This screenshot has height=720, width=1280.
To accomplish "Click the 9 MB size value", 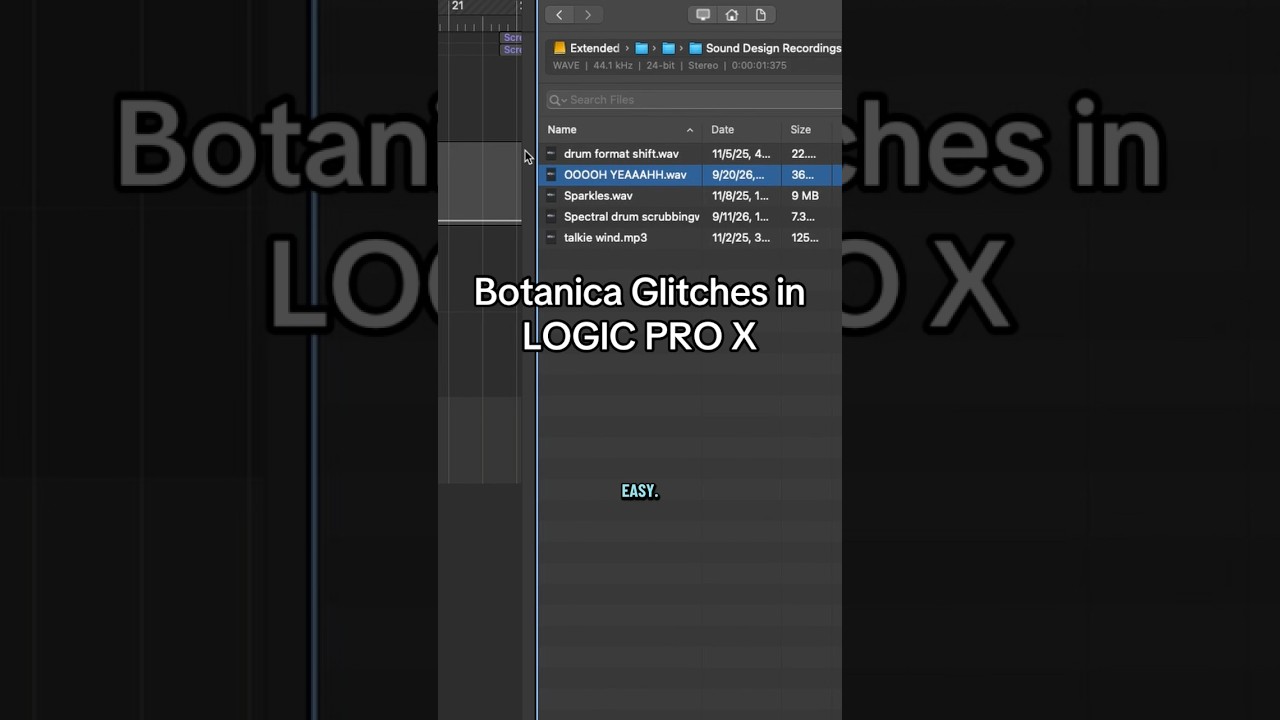I will pyautogui.click(x=805, y=196).
